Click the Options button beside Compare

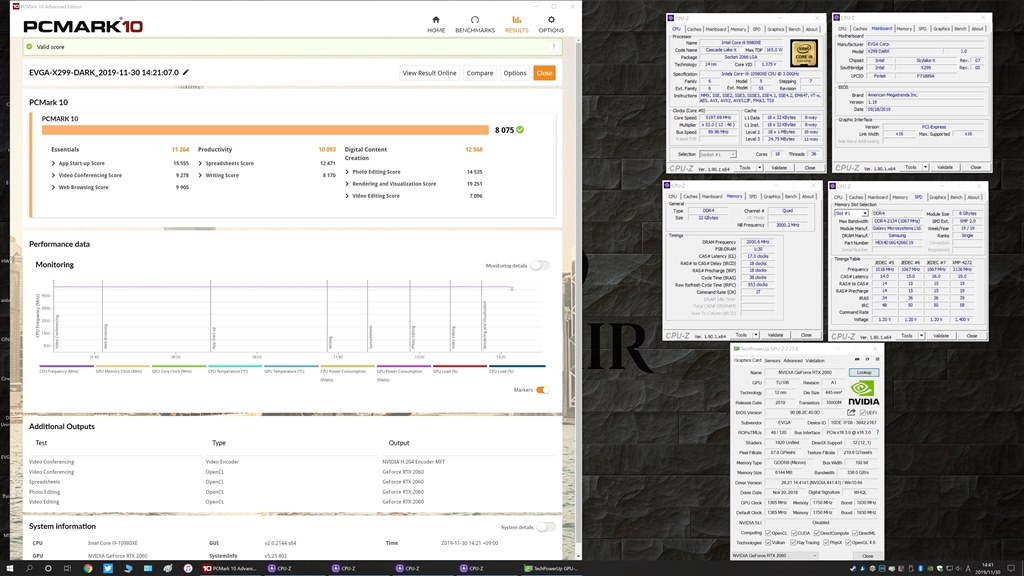pos(515,72)
